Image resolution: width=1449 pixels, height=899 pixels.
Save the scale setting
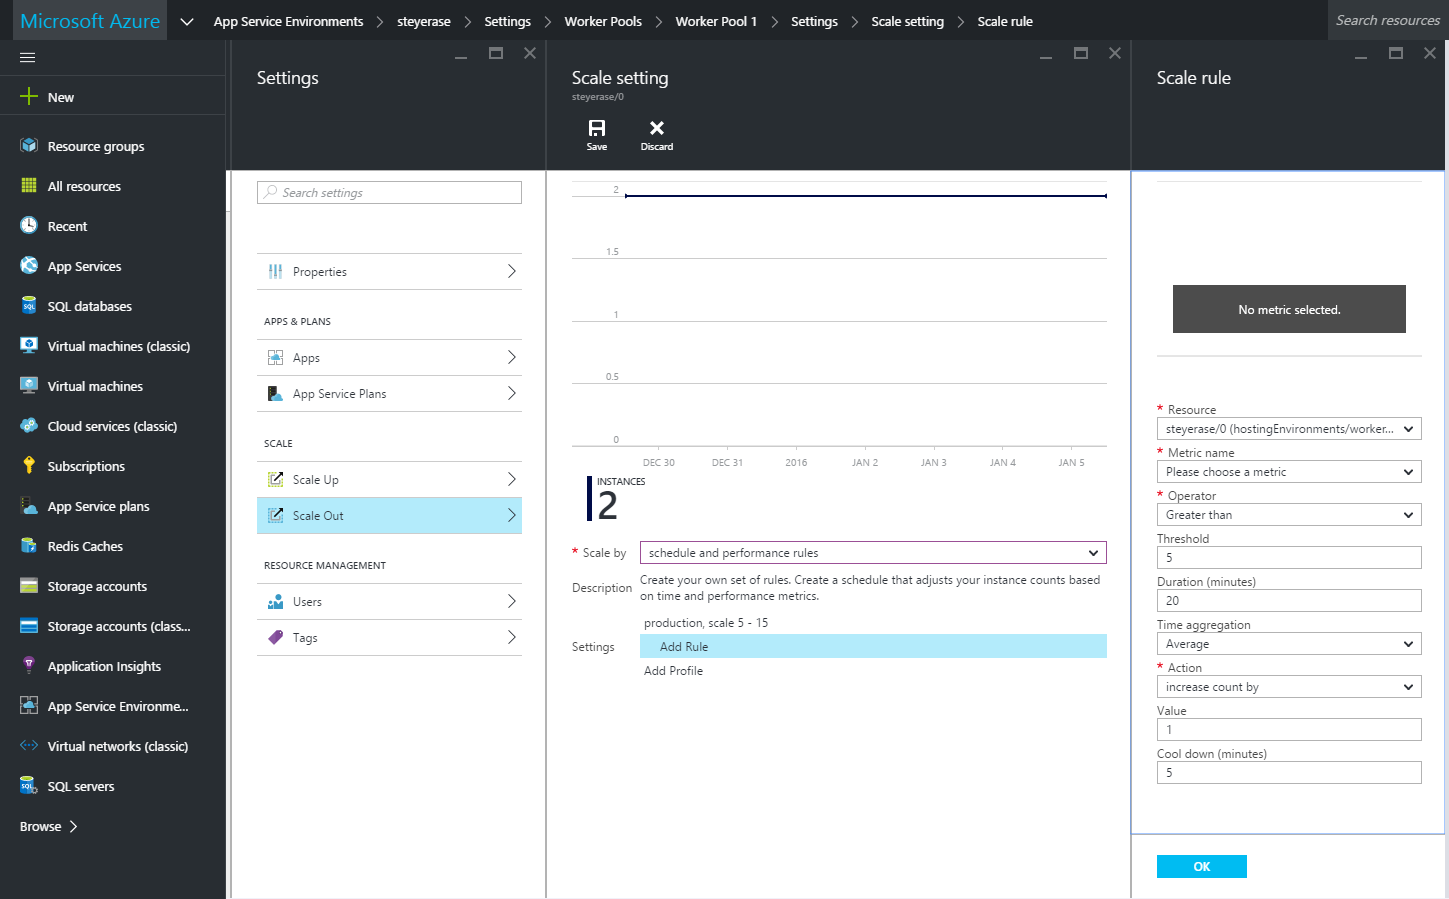coord(597,134)
